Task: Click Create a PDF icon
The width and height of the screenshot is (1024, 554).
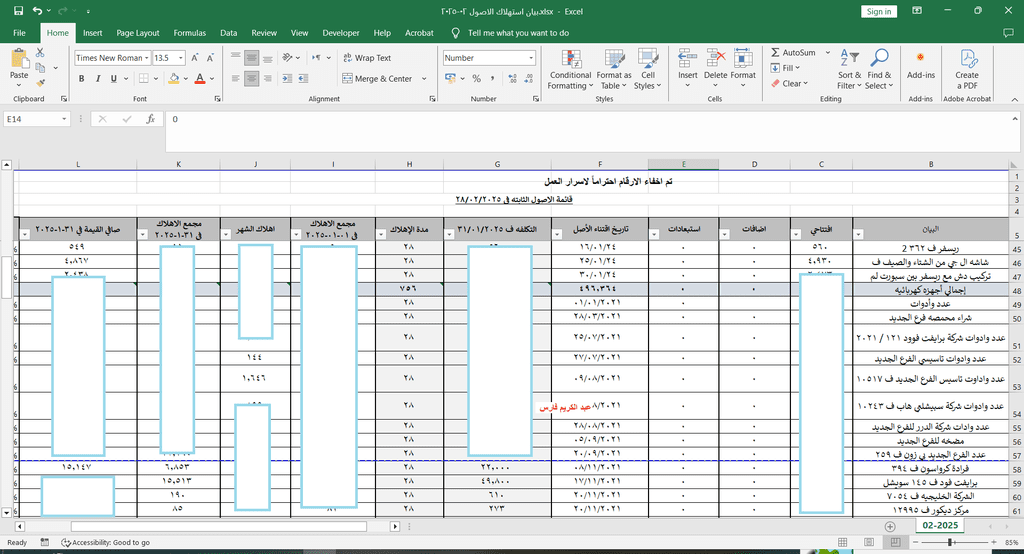Action: (x=967, y=58)
